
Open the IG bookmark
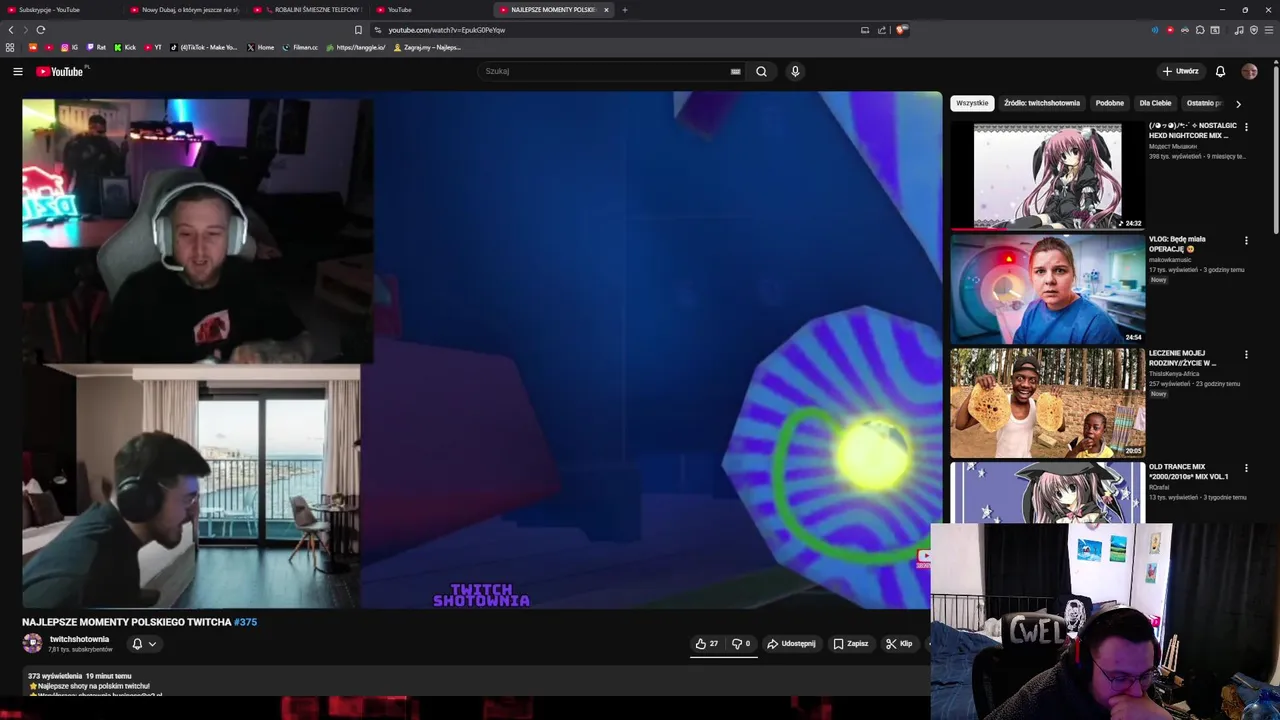tap(70, 47)
